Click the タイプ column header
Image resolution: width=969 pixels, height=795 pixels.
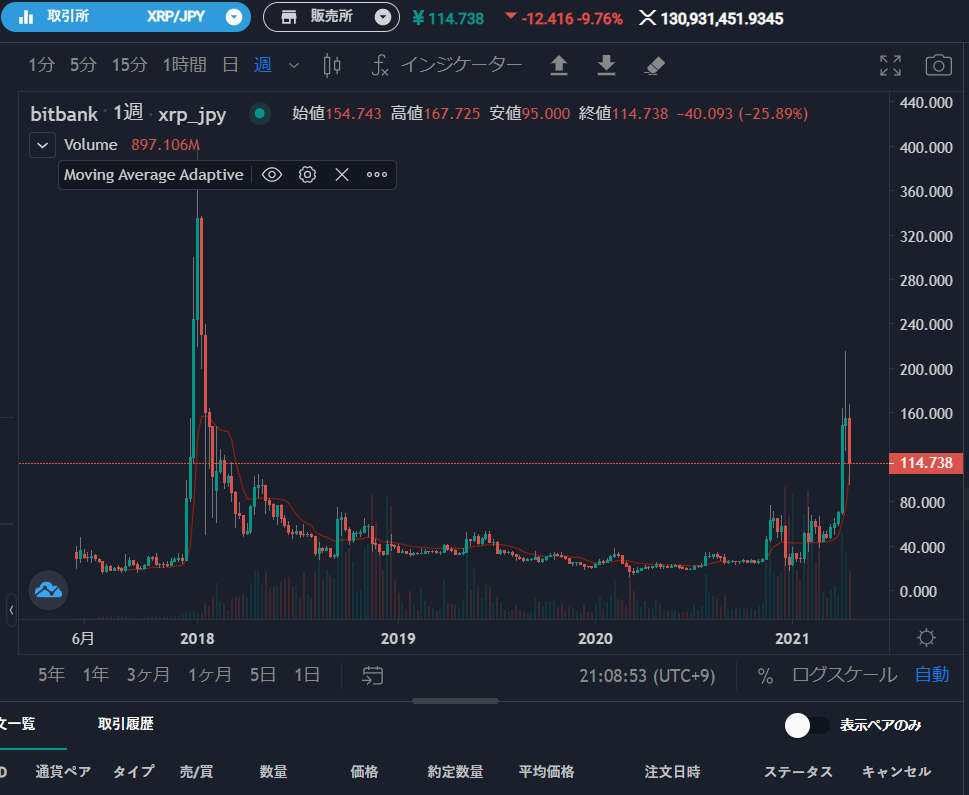click(133, 772)
